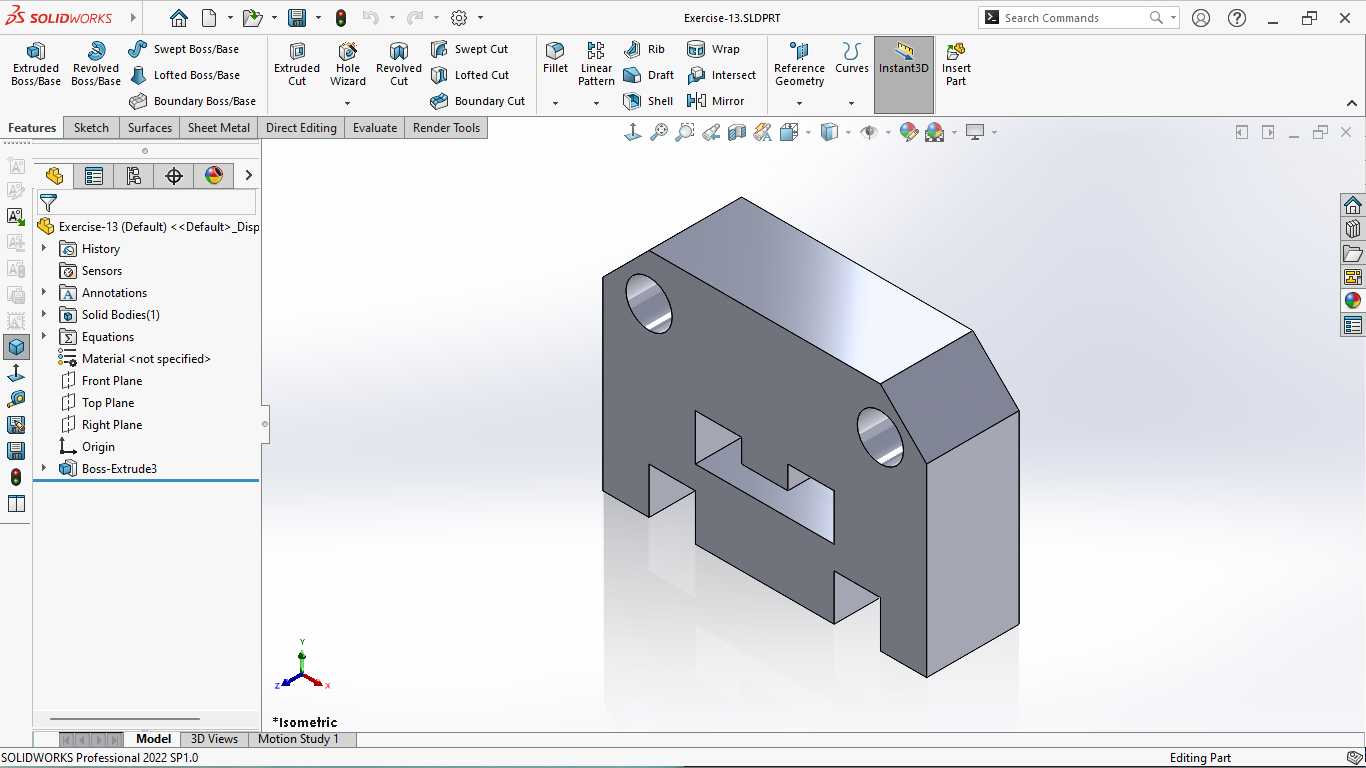Choose Lofted Boss/Base
Image resolution: width=1366 pixels, height=768 pixels.
[185, 75]
